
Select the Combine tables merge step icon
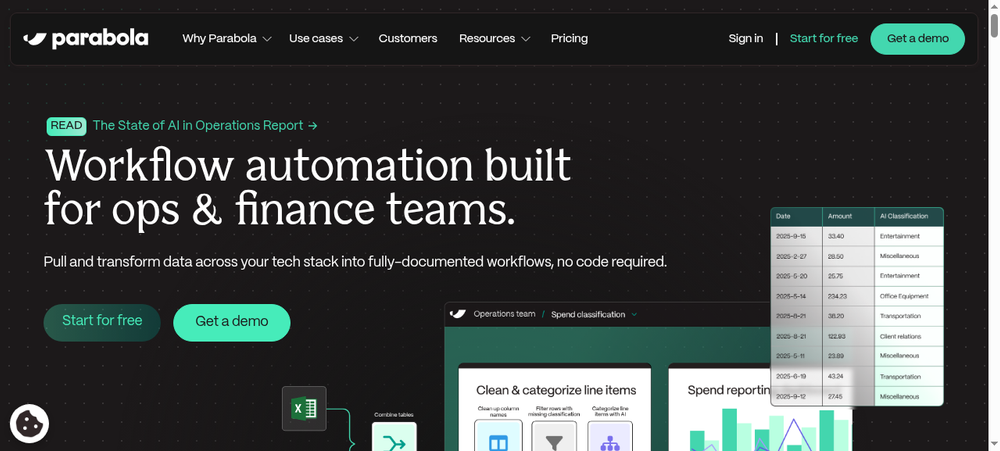[x=394, y=437]
